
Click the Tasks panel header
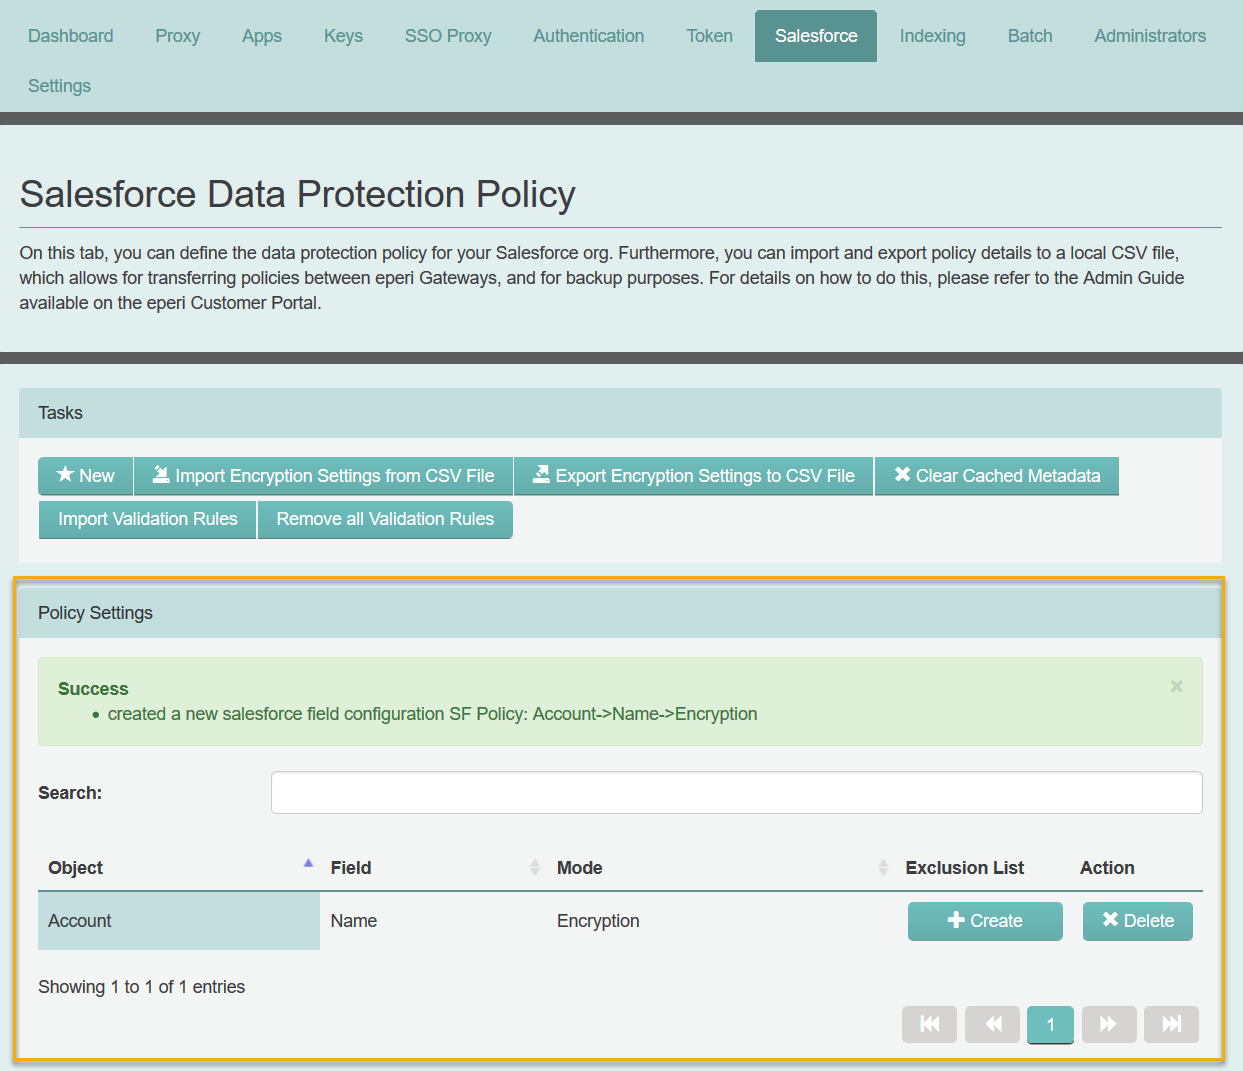tap(620, 413)
